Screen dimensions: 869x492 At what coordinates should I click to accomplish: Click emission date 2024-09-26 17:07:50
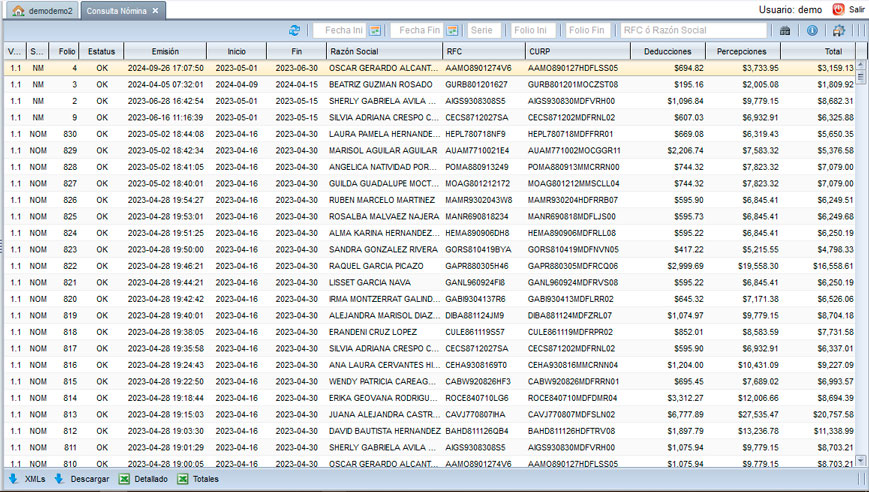tap(166, 68)
